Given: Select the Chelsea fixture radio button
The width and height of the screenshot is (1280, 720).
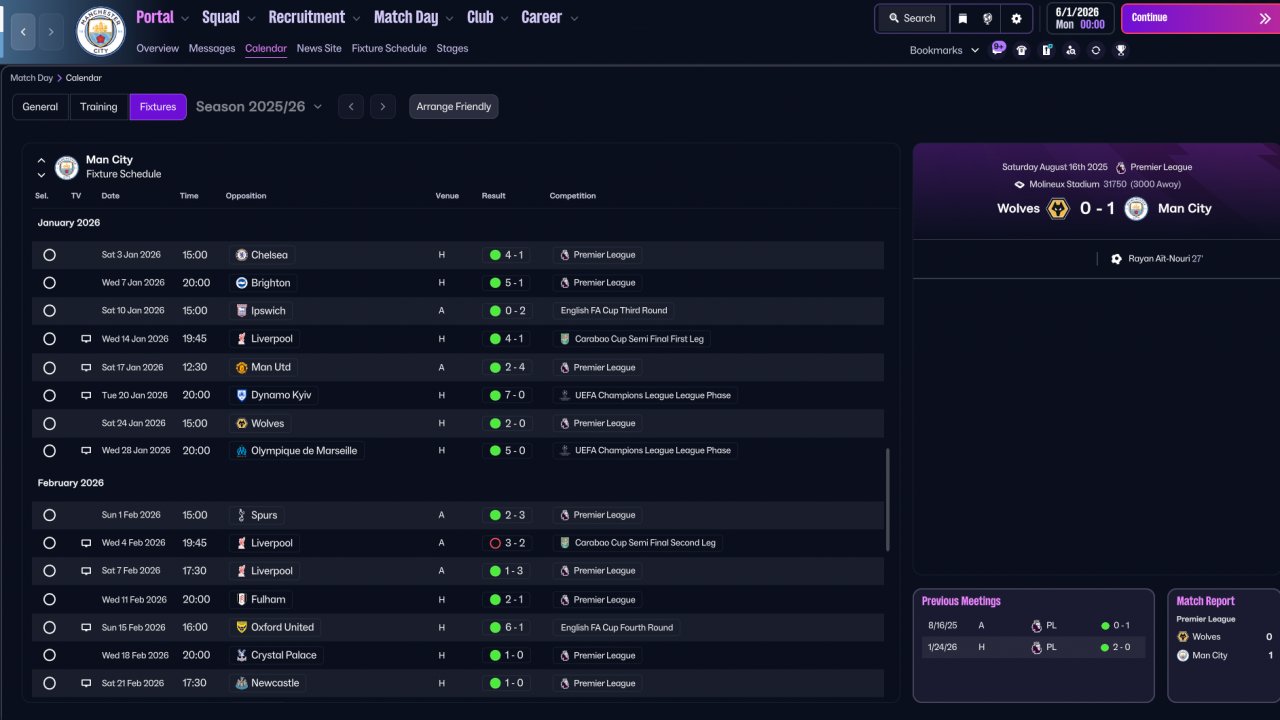Looking at the screenshot, I should [49, 255].
